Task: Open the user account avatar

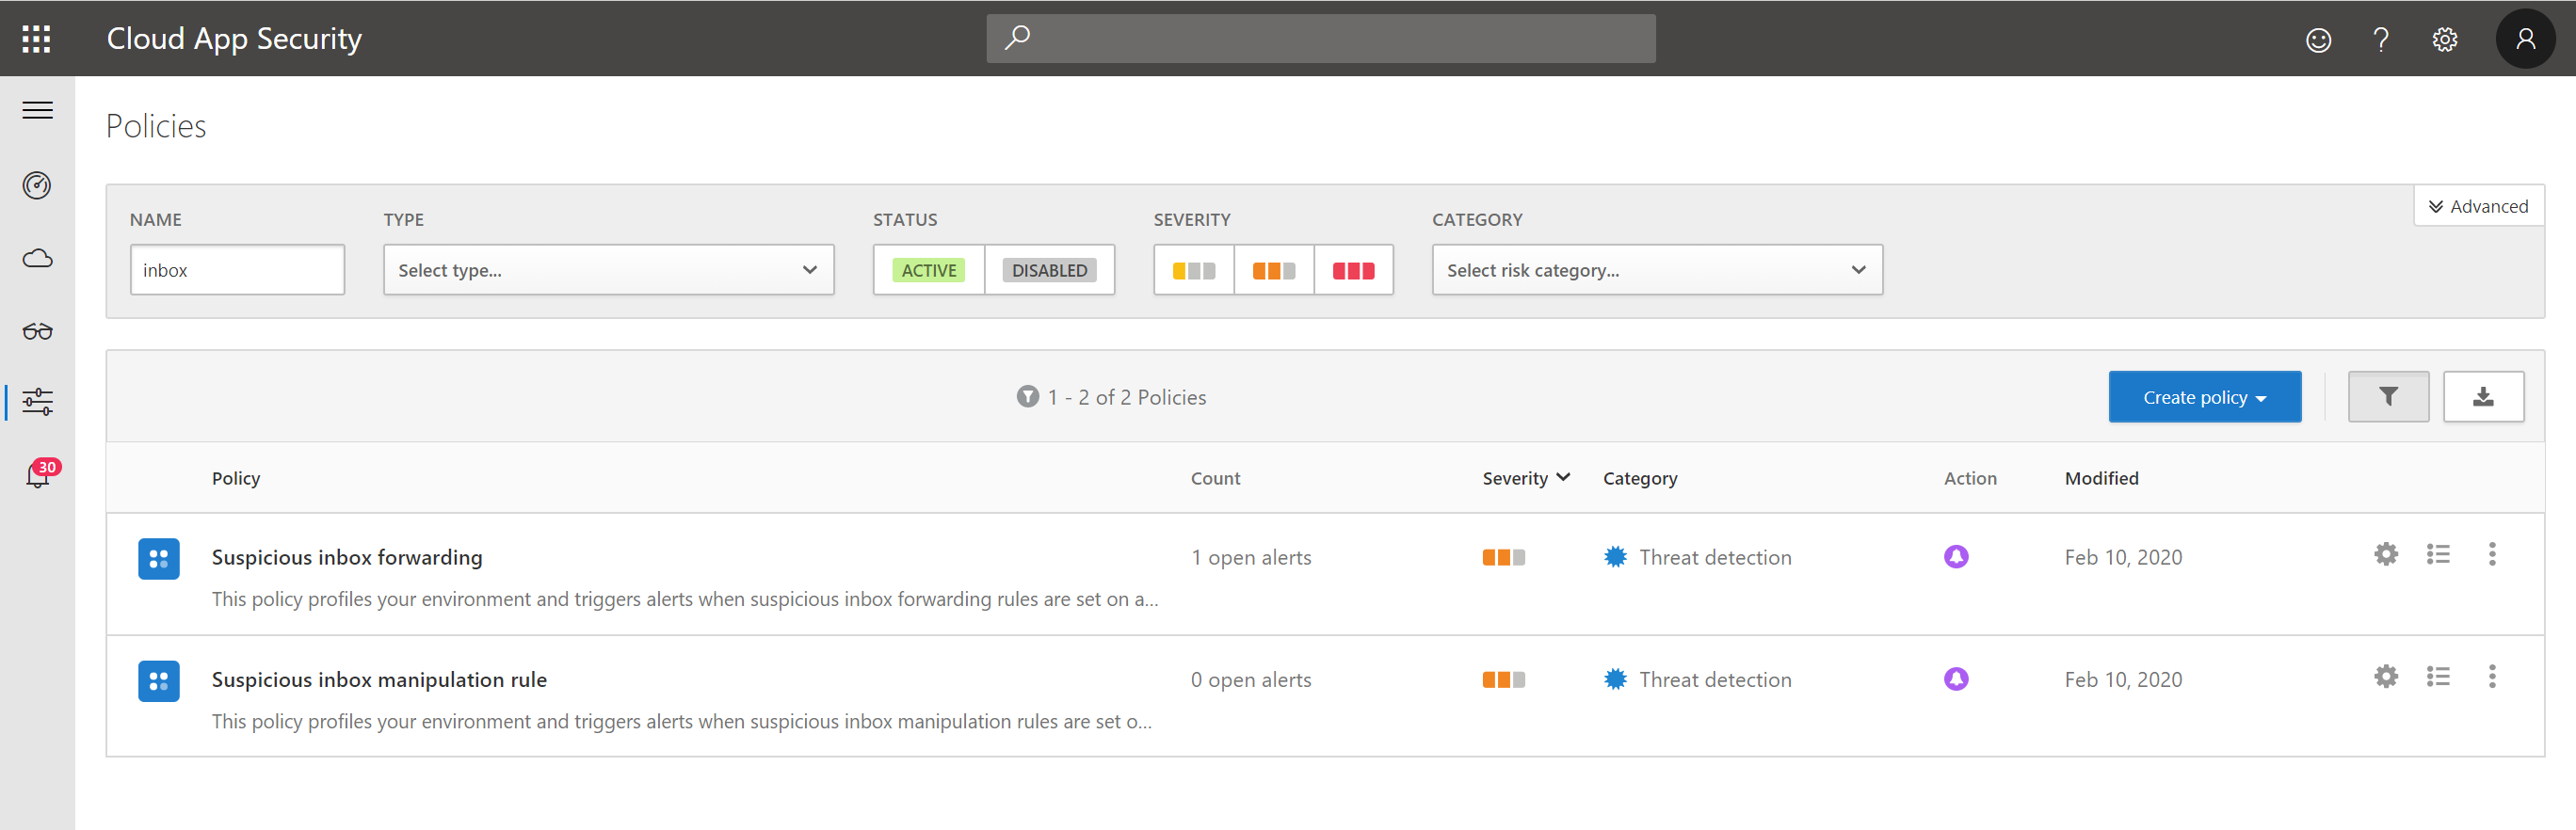Action: click(2525, 38)
